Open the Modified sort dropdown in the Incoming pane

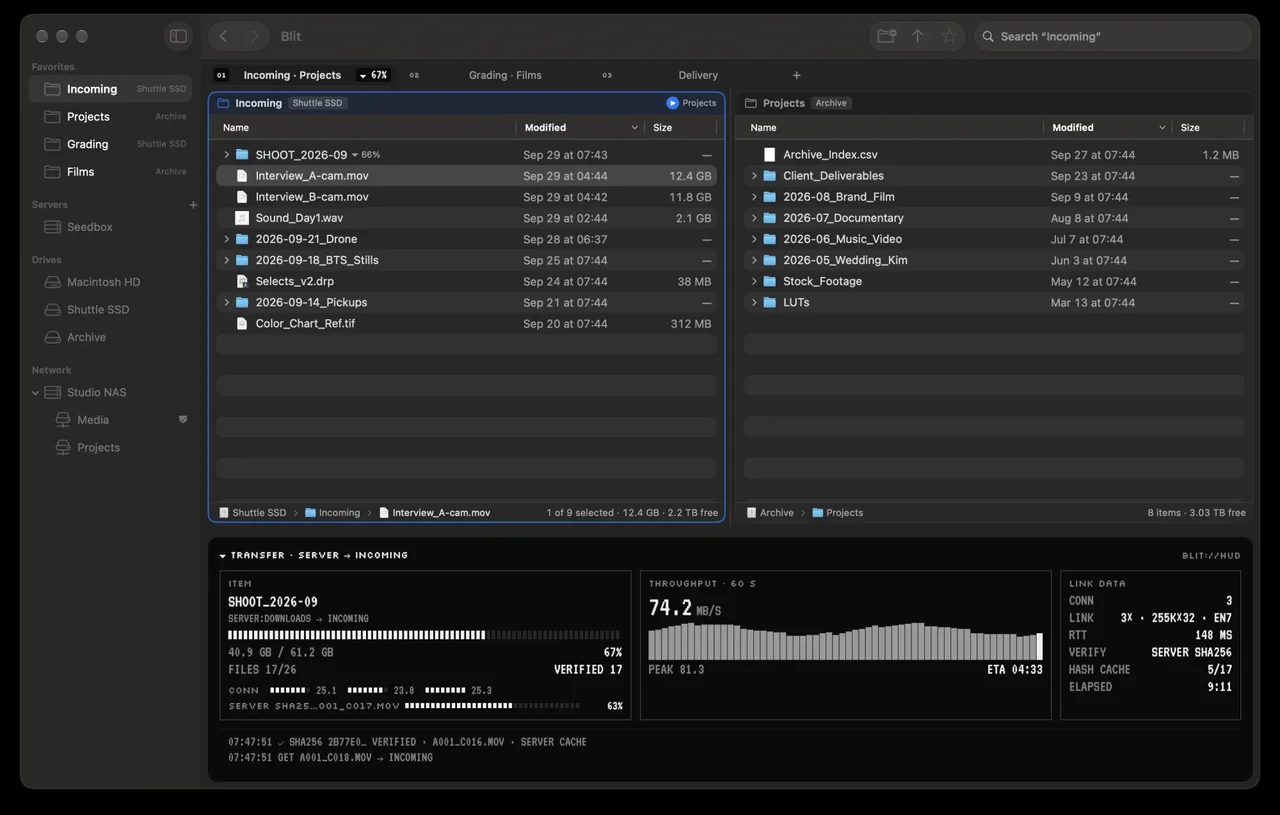[634, 128]
